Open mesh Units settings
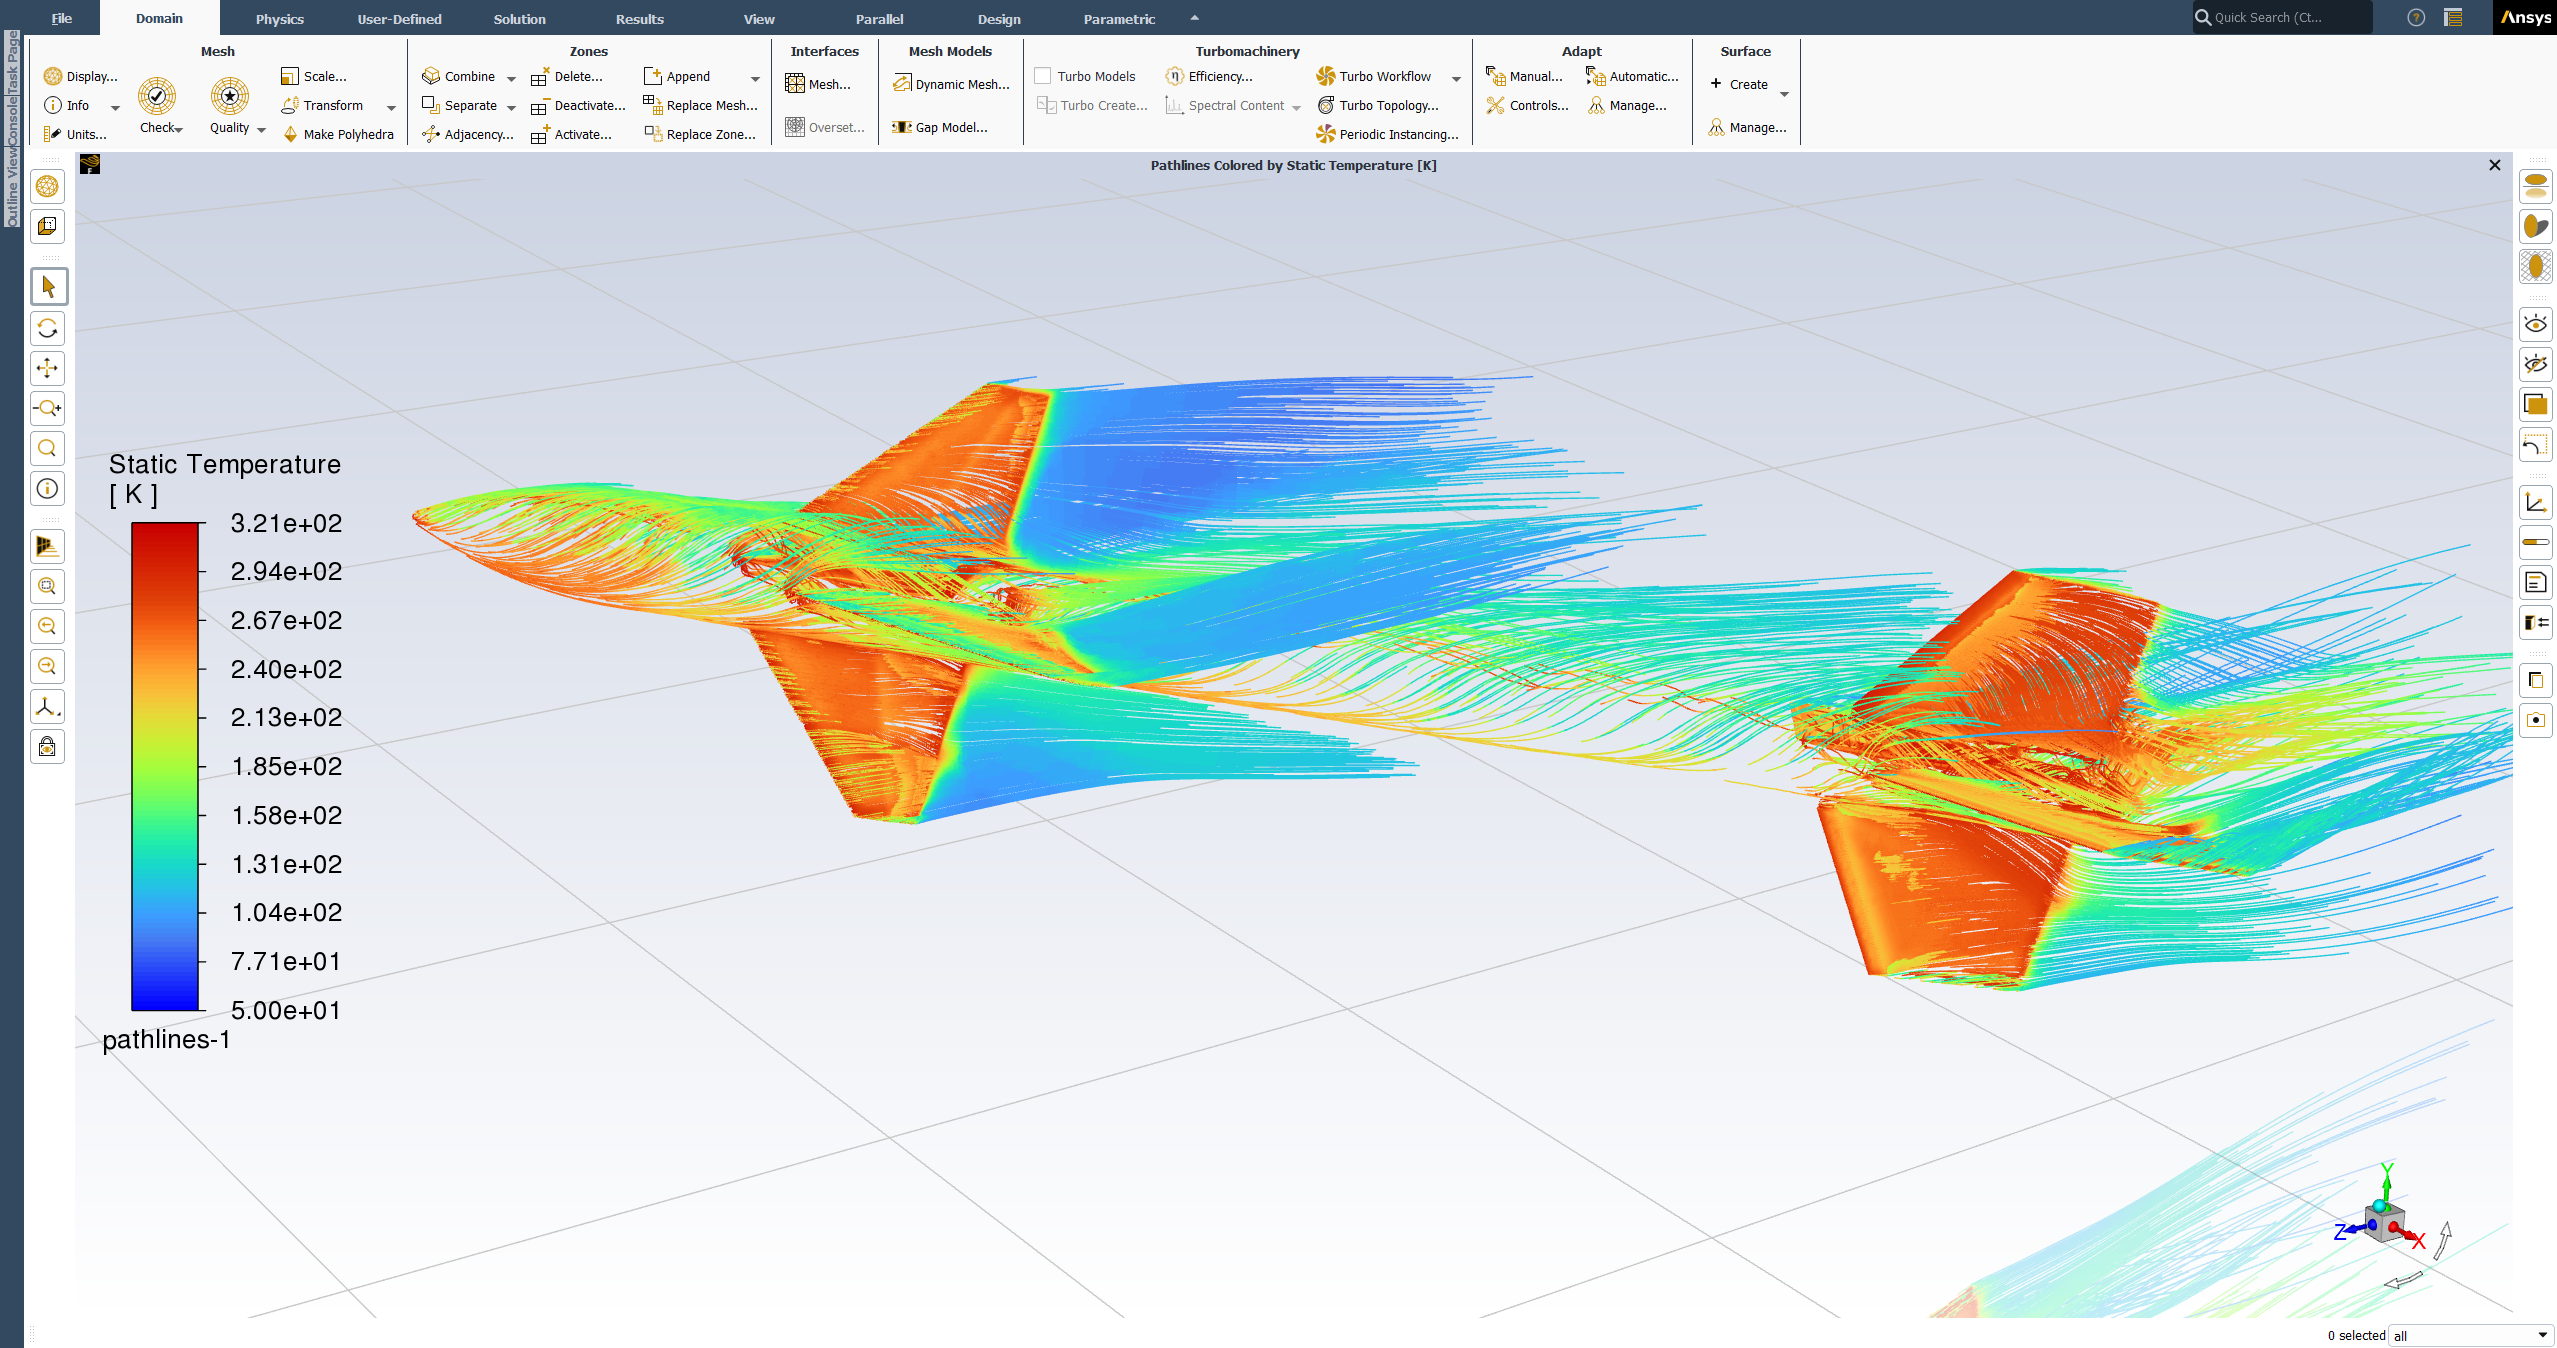 pyautogui.click(x=75, y=134)
